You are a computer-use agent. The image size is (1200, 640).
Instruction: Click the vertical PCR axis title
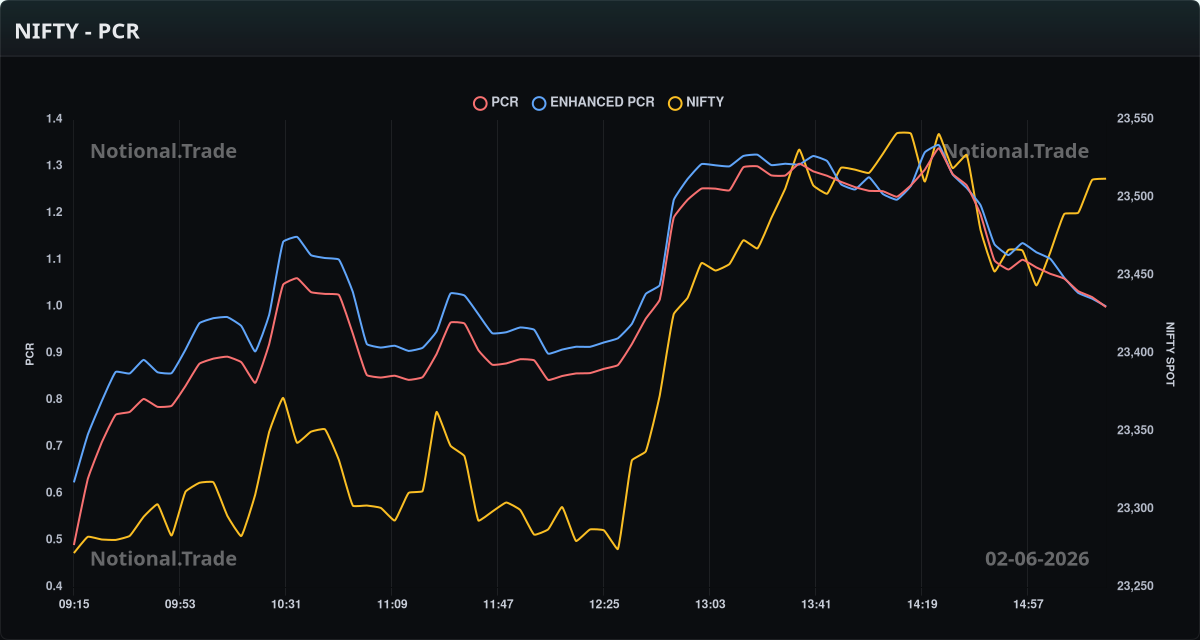[30, 353]
